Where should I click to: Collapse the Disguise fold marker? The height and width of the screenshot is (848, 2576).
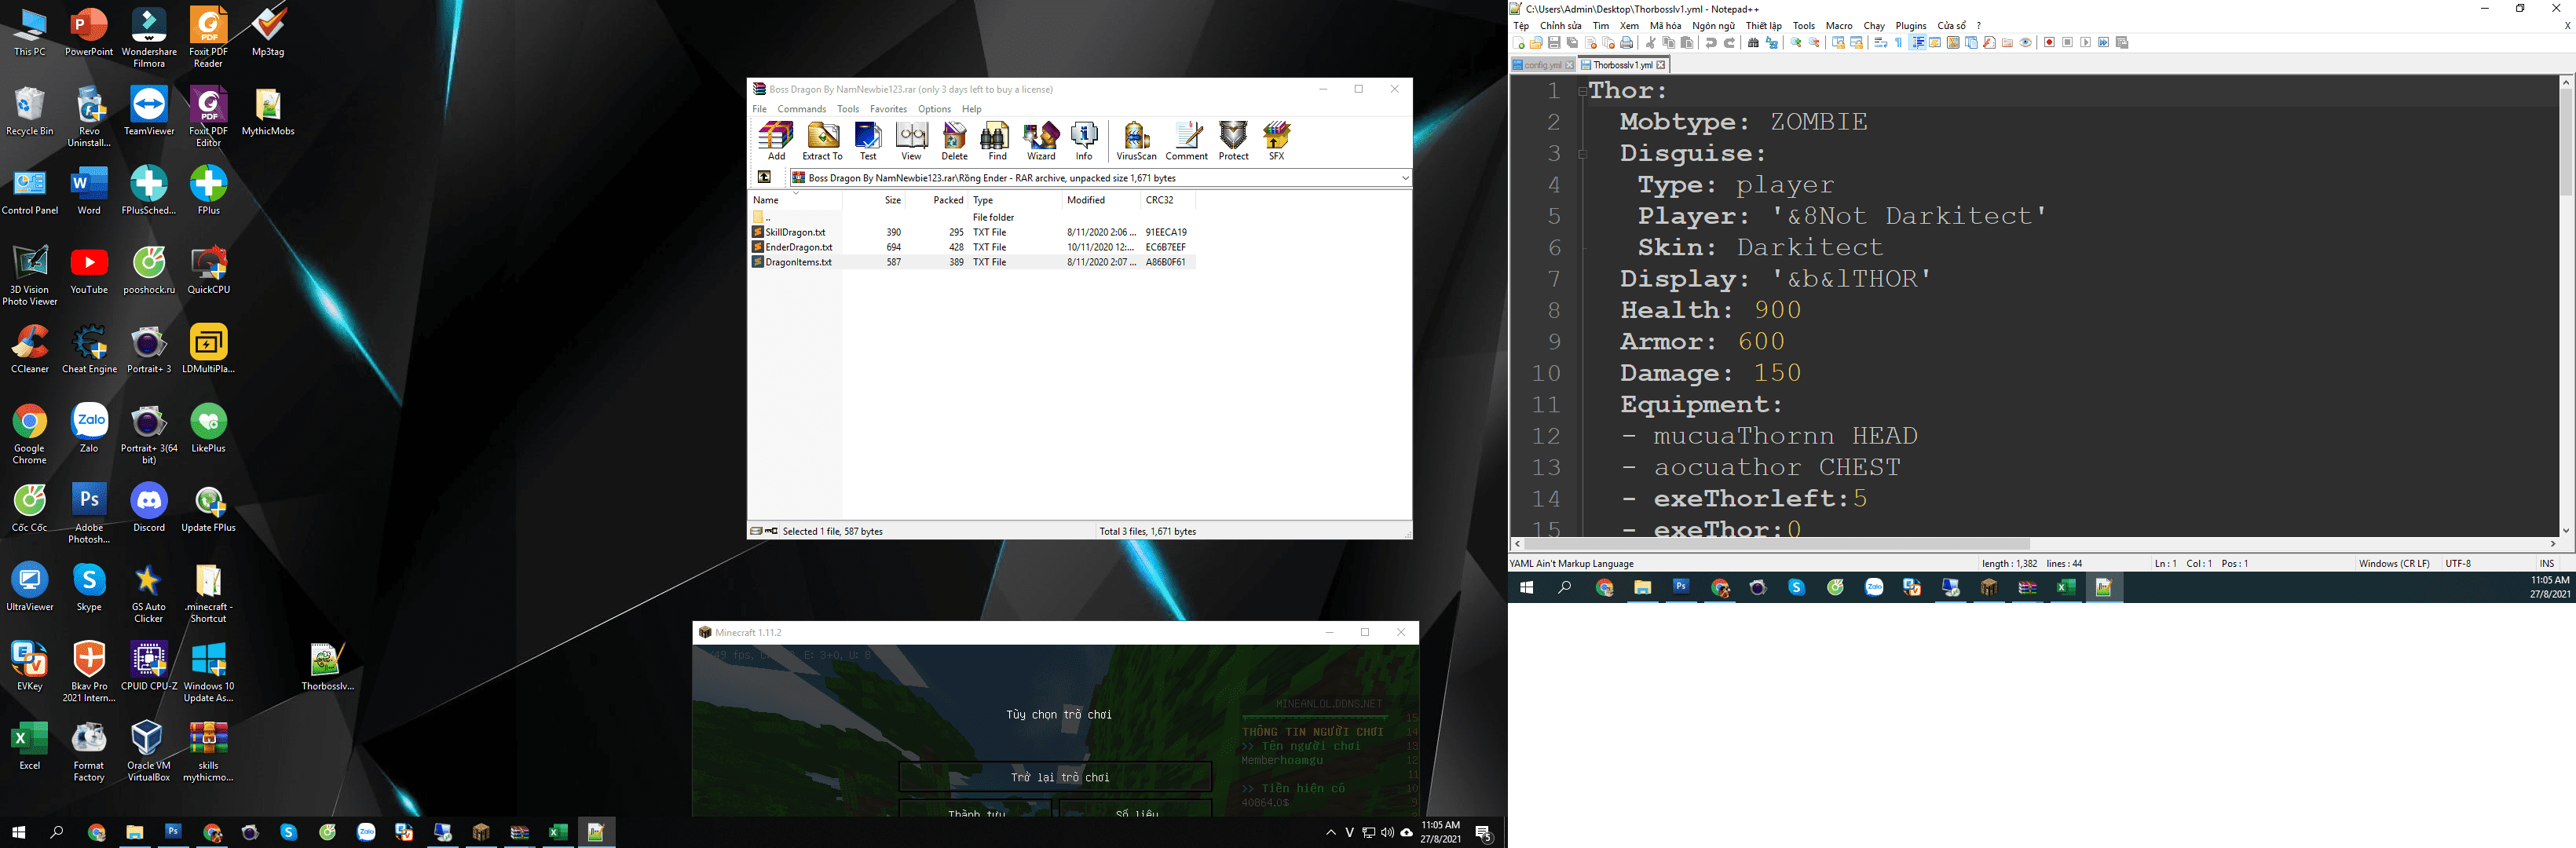[x=1582, y=154]
